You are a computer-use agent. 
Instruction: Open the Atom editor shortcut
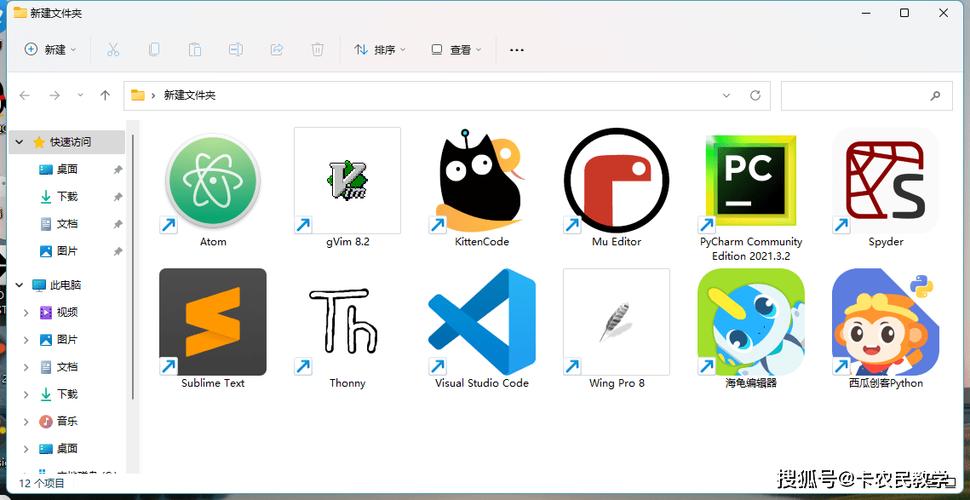click(x=213, y=181)
